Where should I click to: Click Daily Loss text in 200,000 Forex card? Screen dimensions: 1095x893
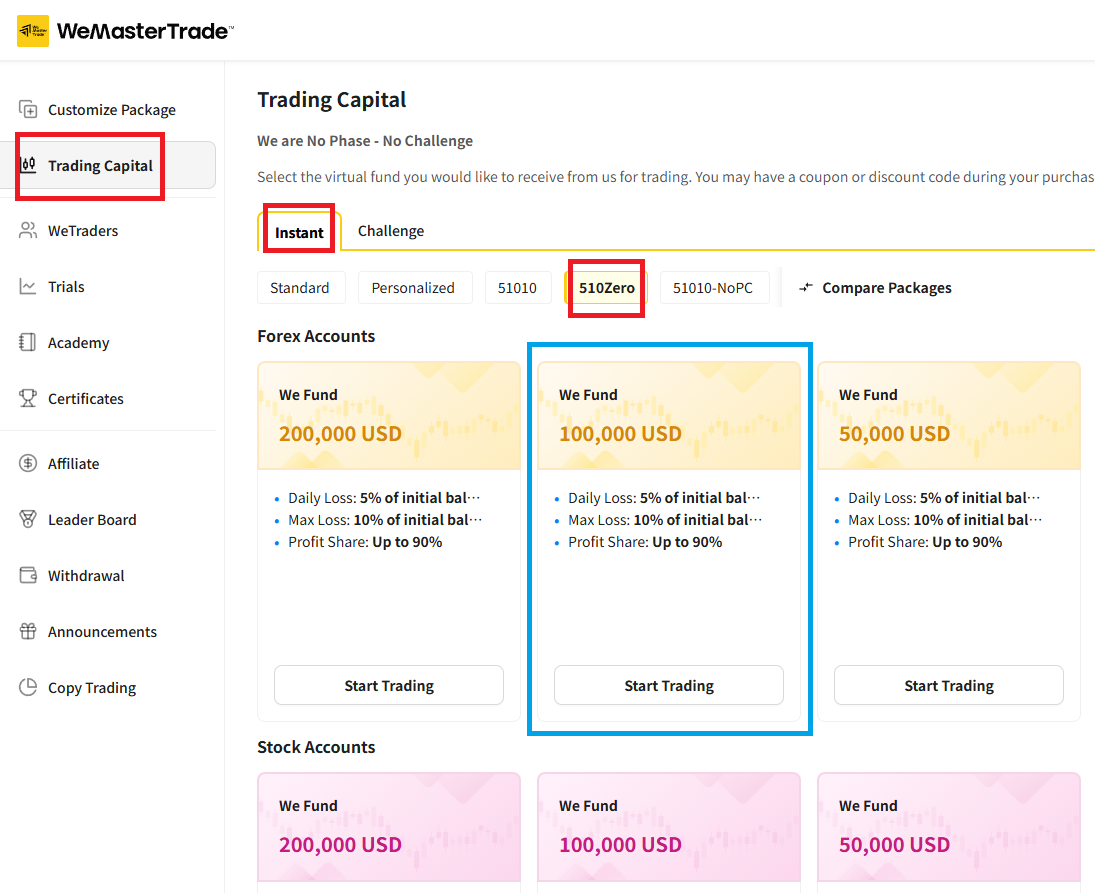point(384,498)
